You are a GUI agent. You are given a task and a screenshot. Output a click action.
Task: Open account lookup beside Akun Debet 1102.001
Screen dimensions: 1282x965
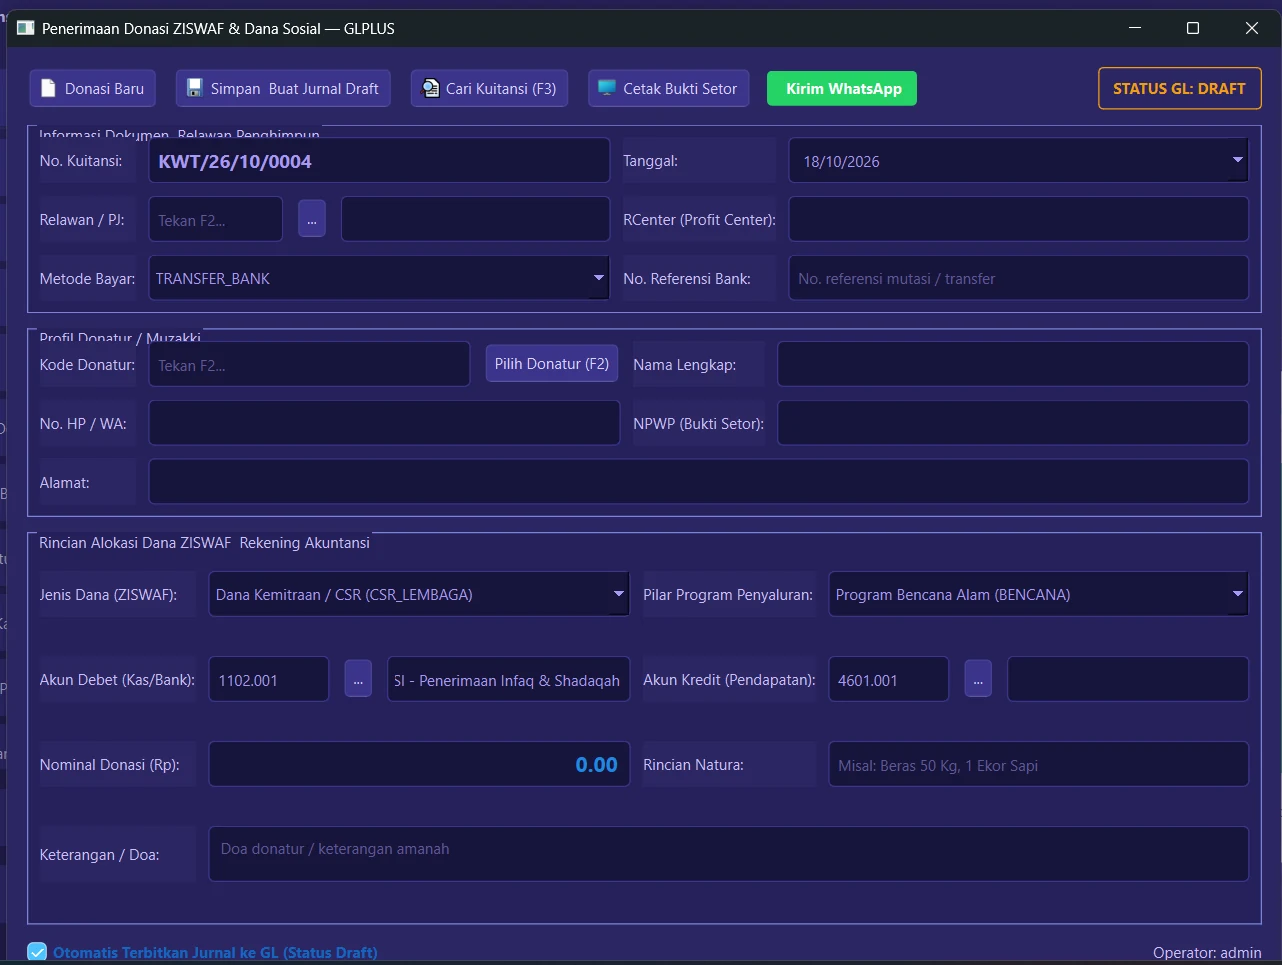coord(358,679)
